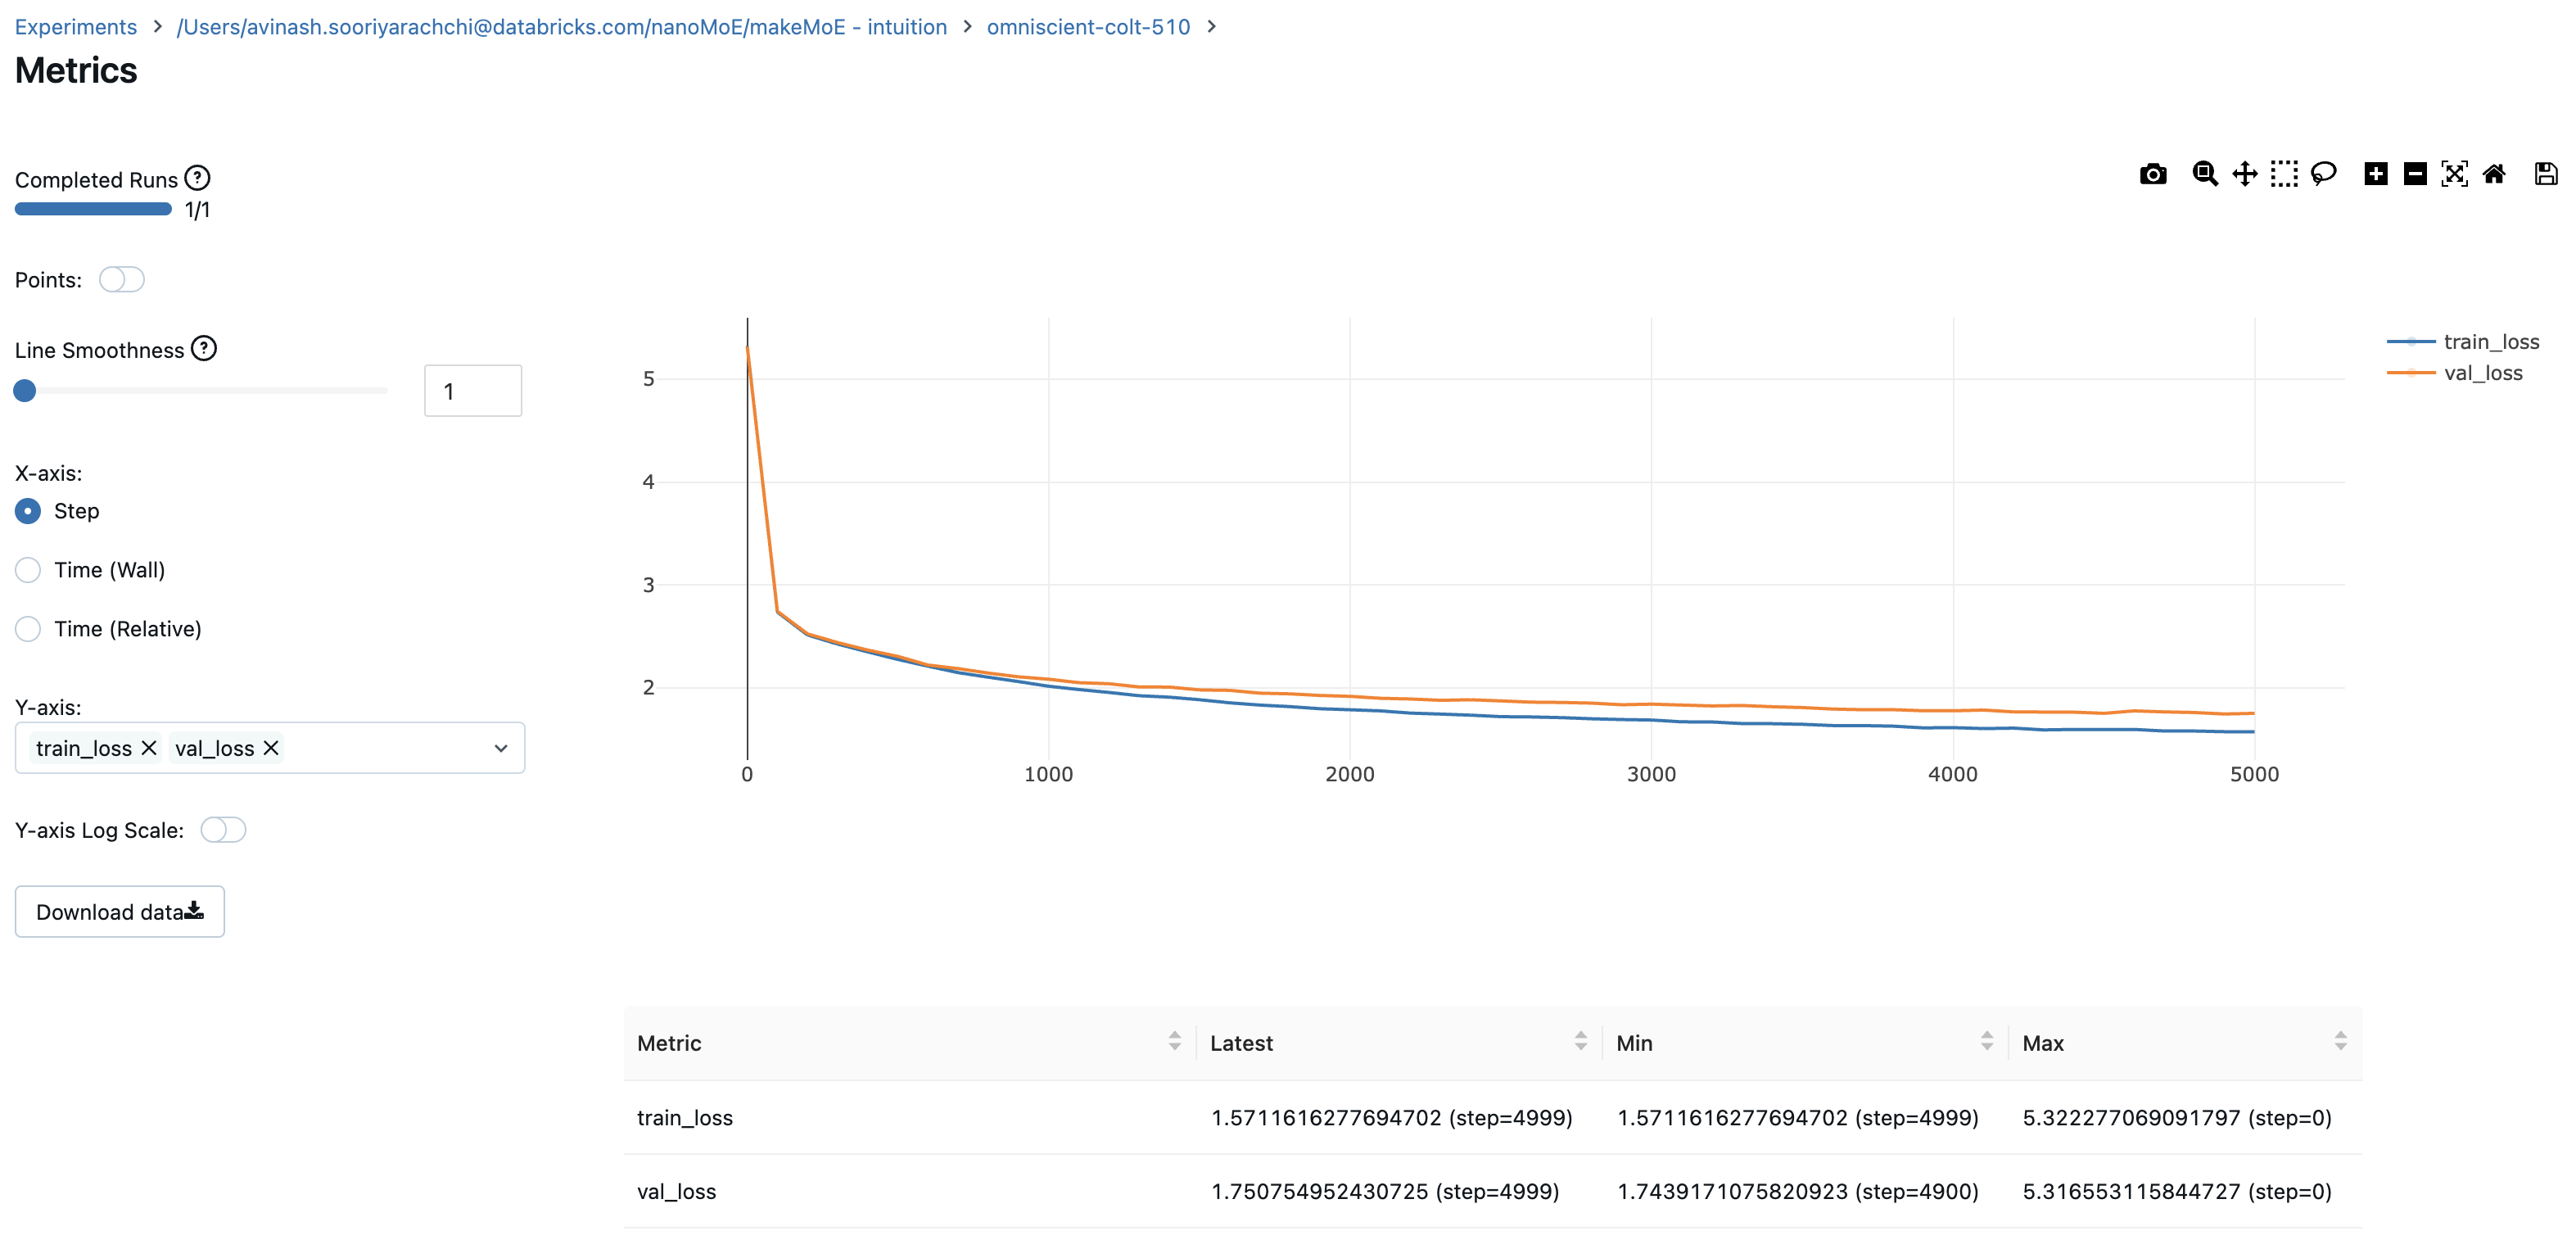This screenshot has width=2576, height=1258.
Task: Click the Line Smoothness slider handle
Action: [25, 391]
